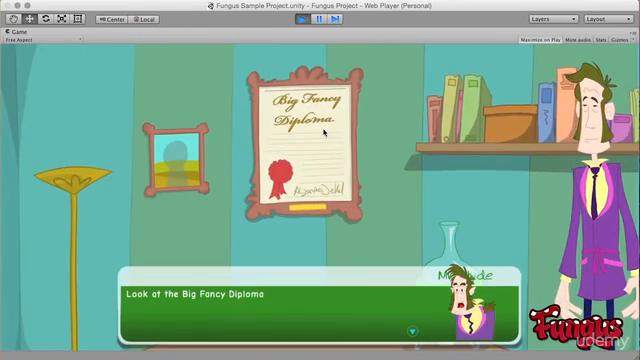Show the Stats overlay

[x=601, y=40]
